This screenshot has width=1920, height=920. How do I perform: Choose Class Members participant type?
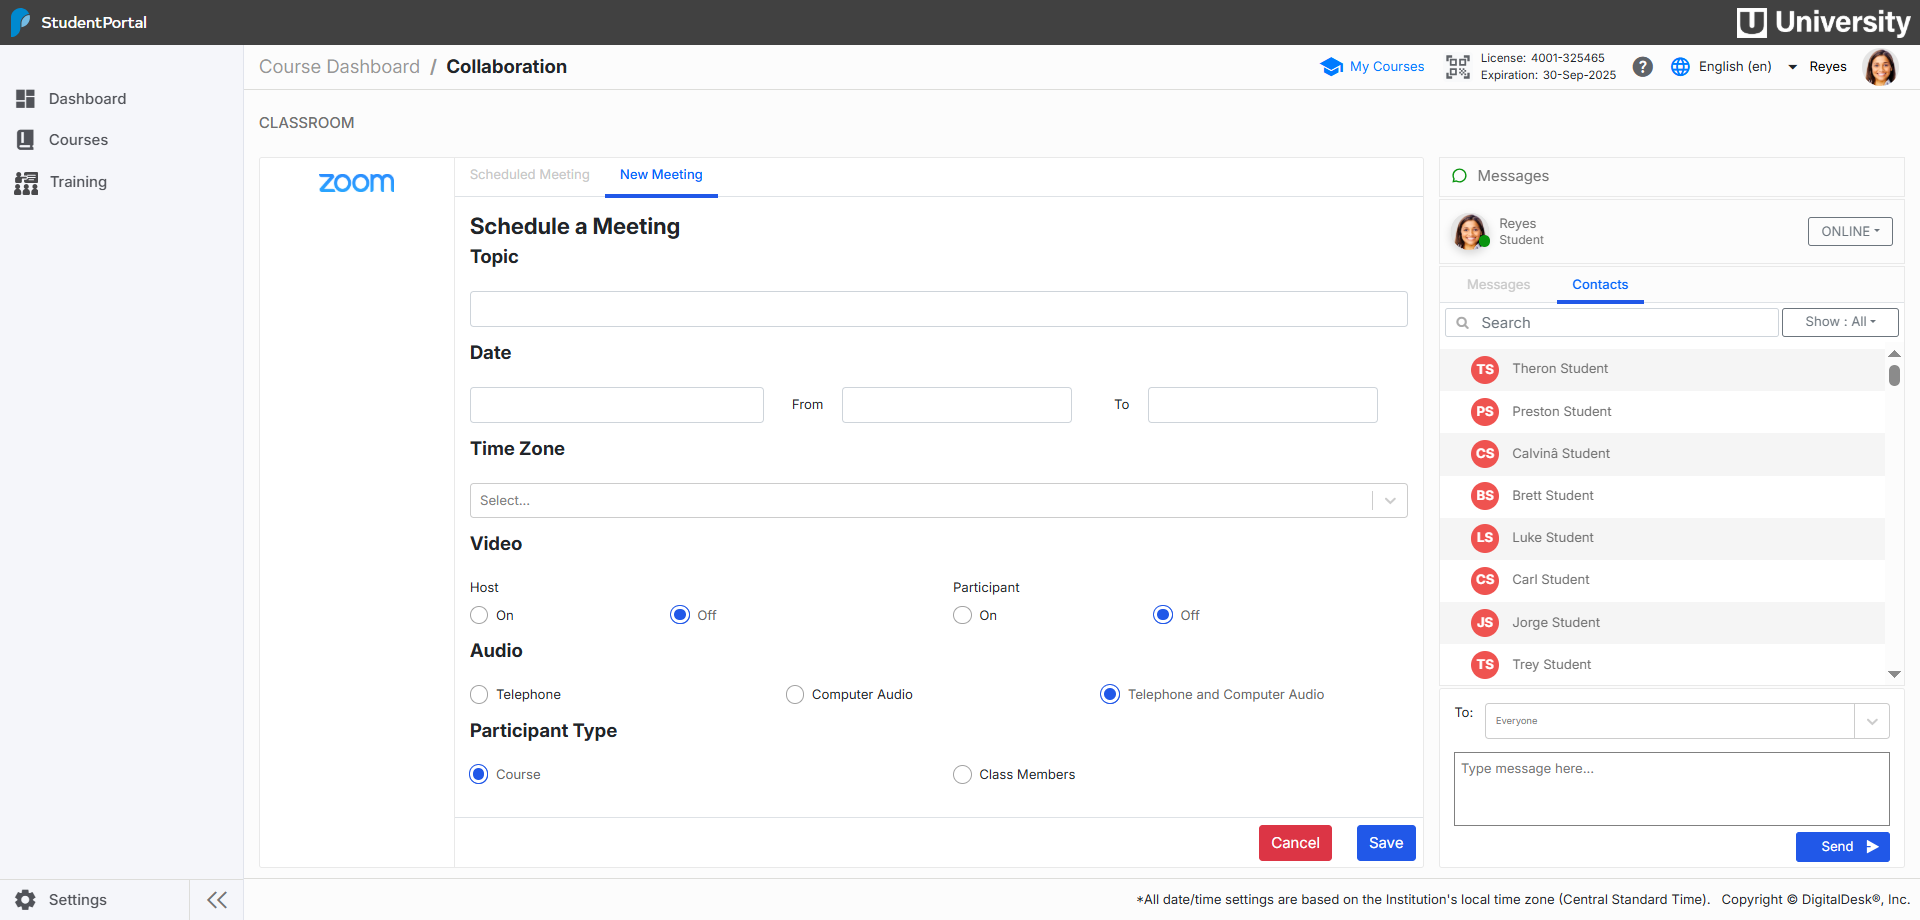point(962,774)
